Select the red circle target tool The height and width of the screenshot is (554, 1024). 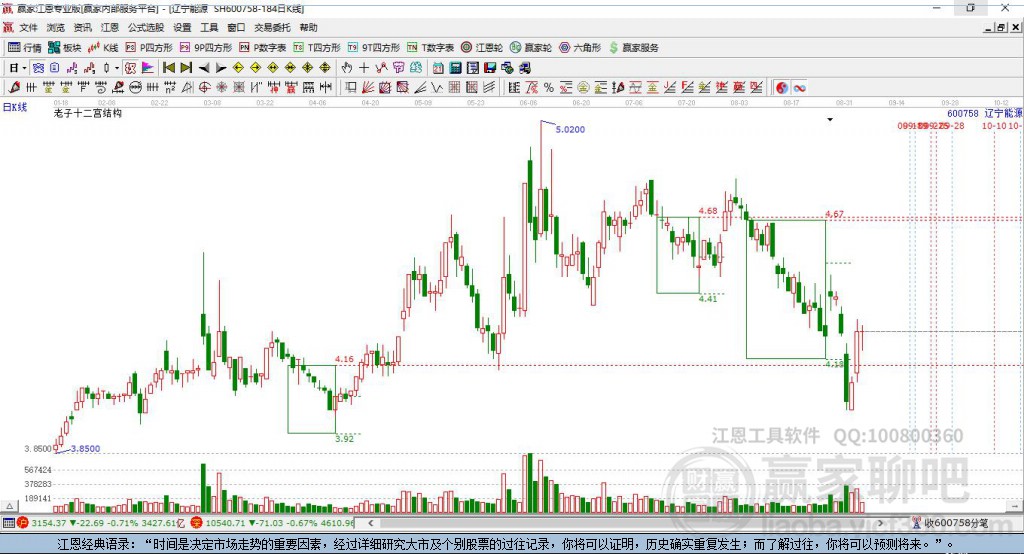click(x=204, y=88)
